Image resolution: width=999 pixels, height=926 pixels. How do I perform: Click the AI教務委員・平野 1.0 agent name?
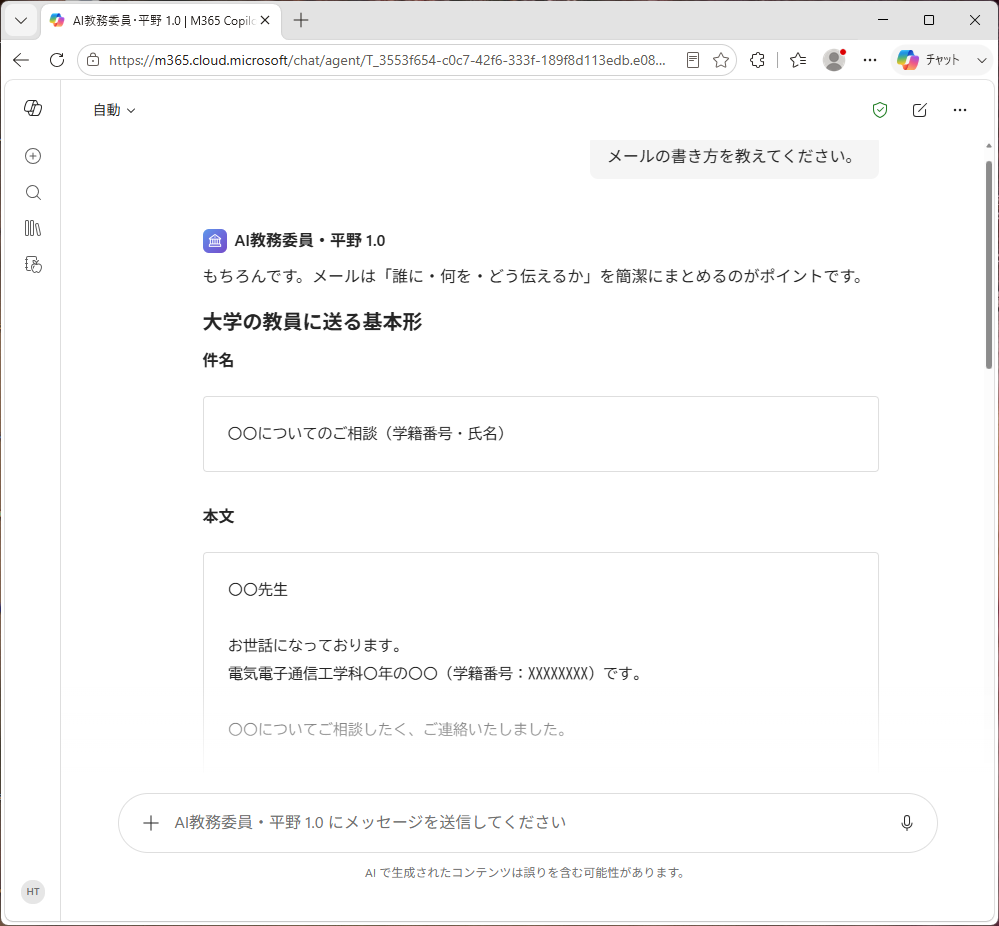click(310, 241)
